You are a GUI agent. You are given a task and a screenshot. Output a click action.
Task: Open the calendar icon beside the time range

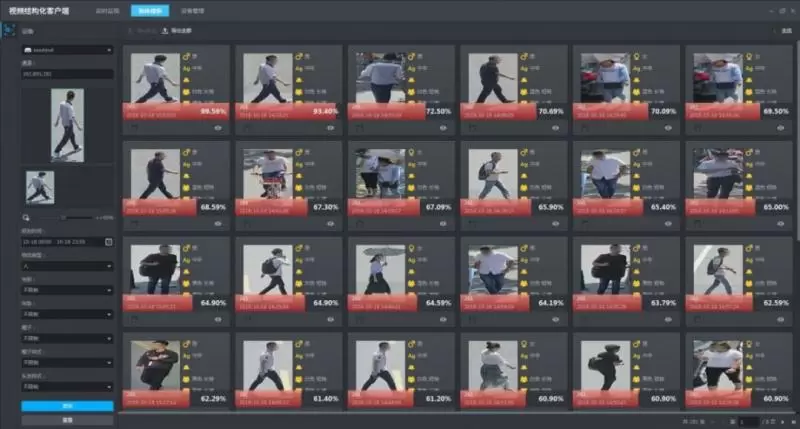pos(108,241)
